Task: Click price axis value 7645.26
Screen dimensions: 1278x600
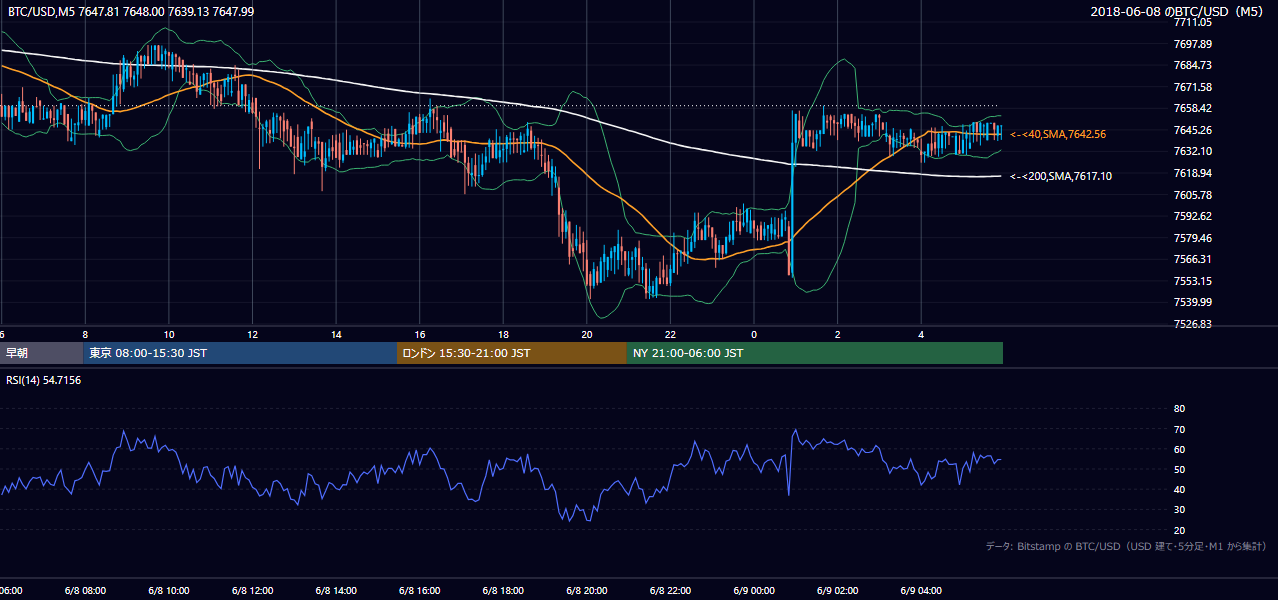Action: coord(1192,130)
